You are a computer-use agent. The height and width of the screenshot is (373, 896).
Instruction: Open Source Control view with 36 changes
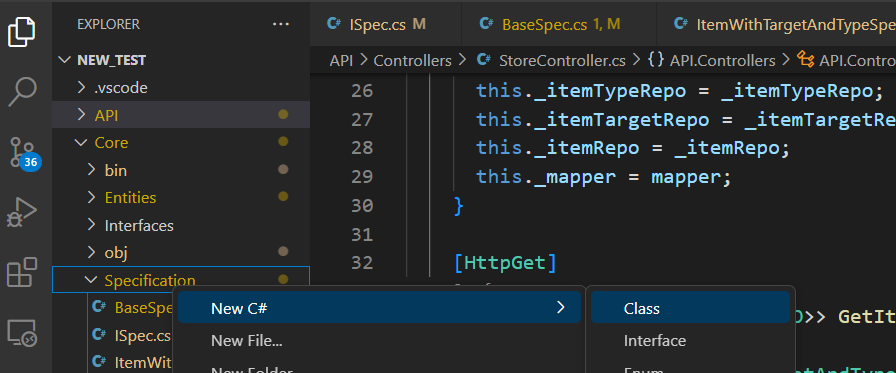(23, 153)
